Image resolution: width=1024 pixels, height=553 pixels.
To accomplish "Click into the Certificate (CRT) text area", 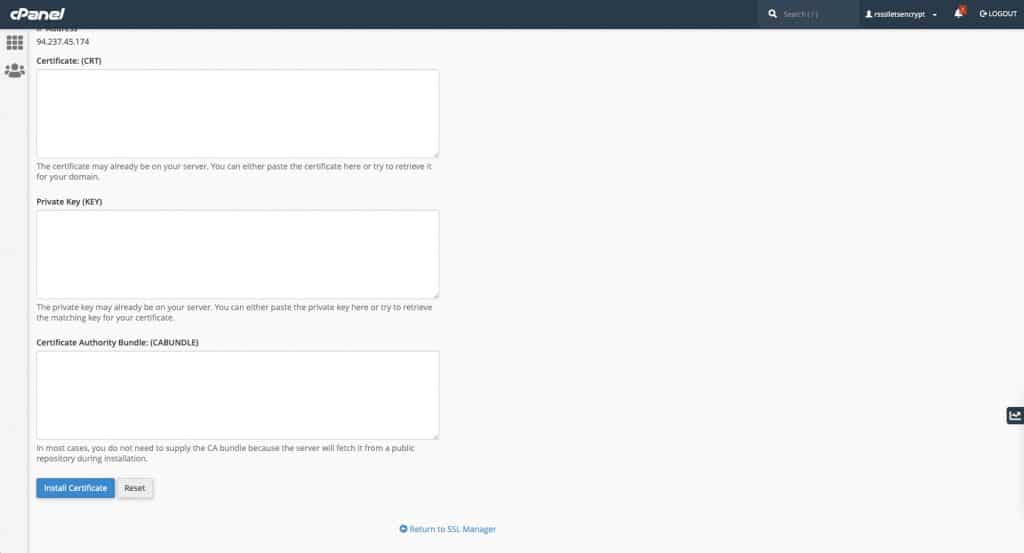I will pos(238,114).
